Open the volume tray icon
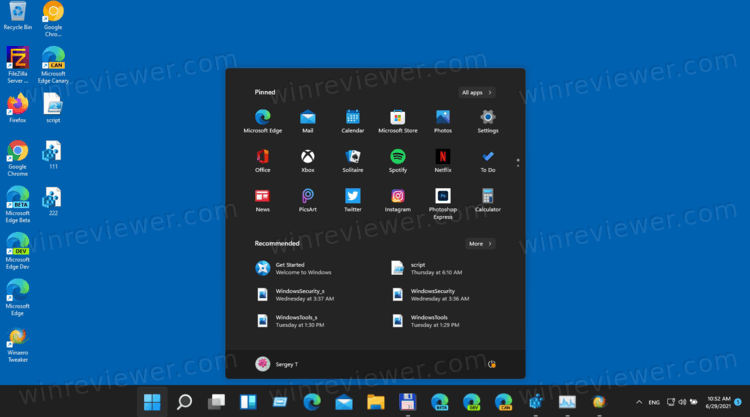750x417 pixels. (682, 402)
